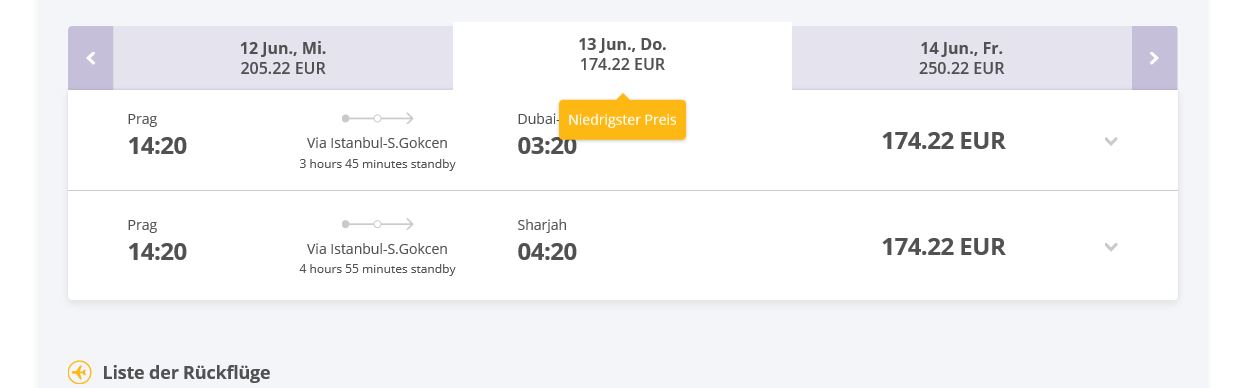Viewport: 1237px width, 388px height.
Task: Choose the 174.22 EUR price for Dubai flight
Action: coord(943,141)
